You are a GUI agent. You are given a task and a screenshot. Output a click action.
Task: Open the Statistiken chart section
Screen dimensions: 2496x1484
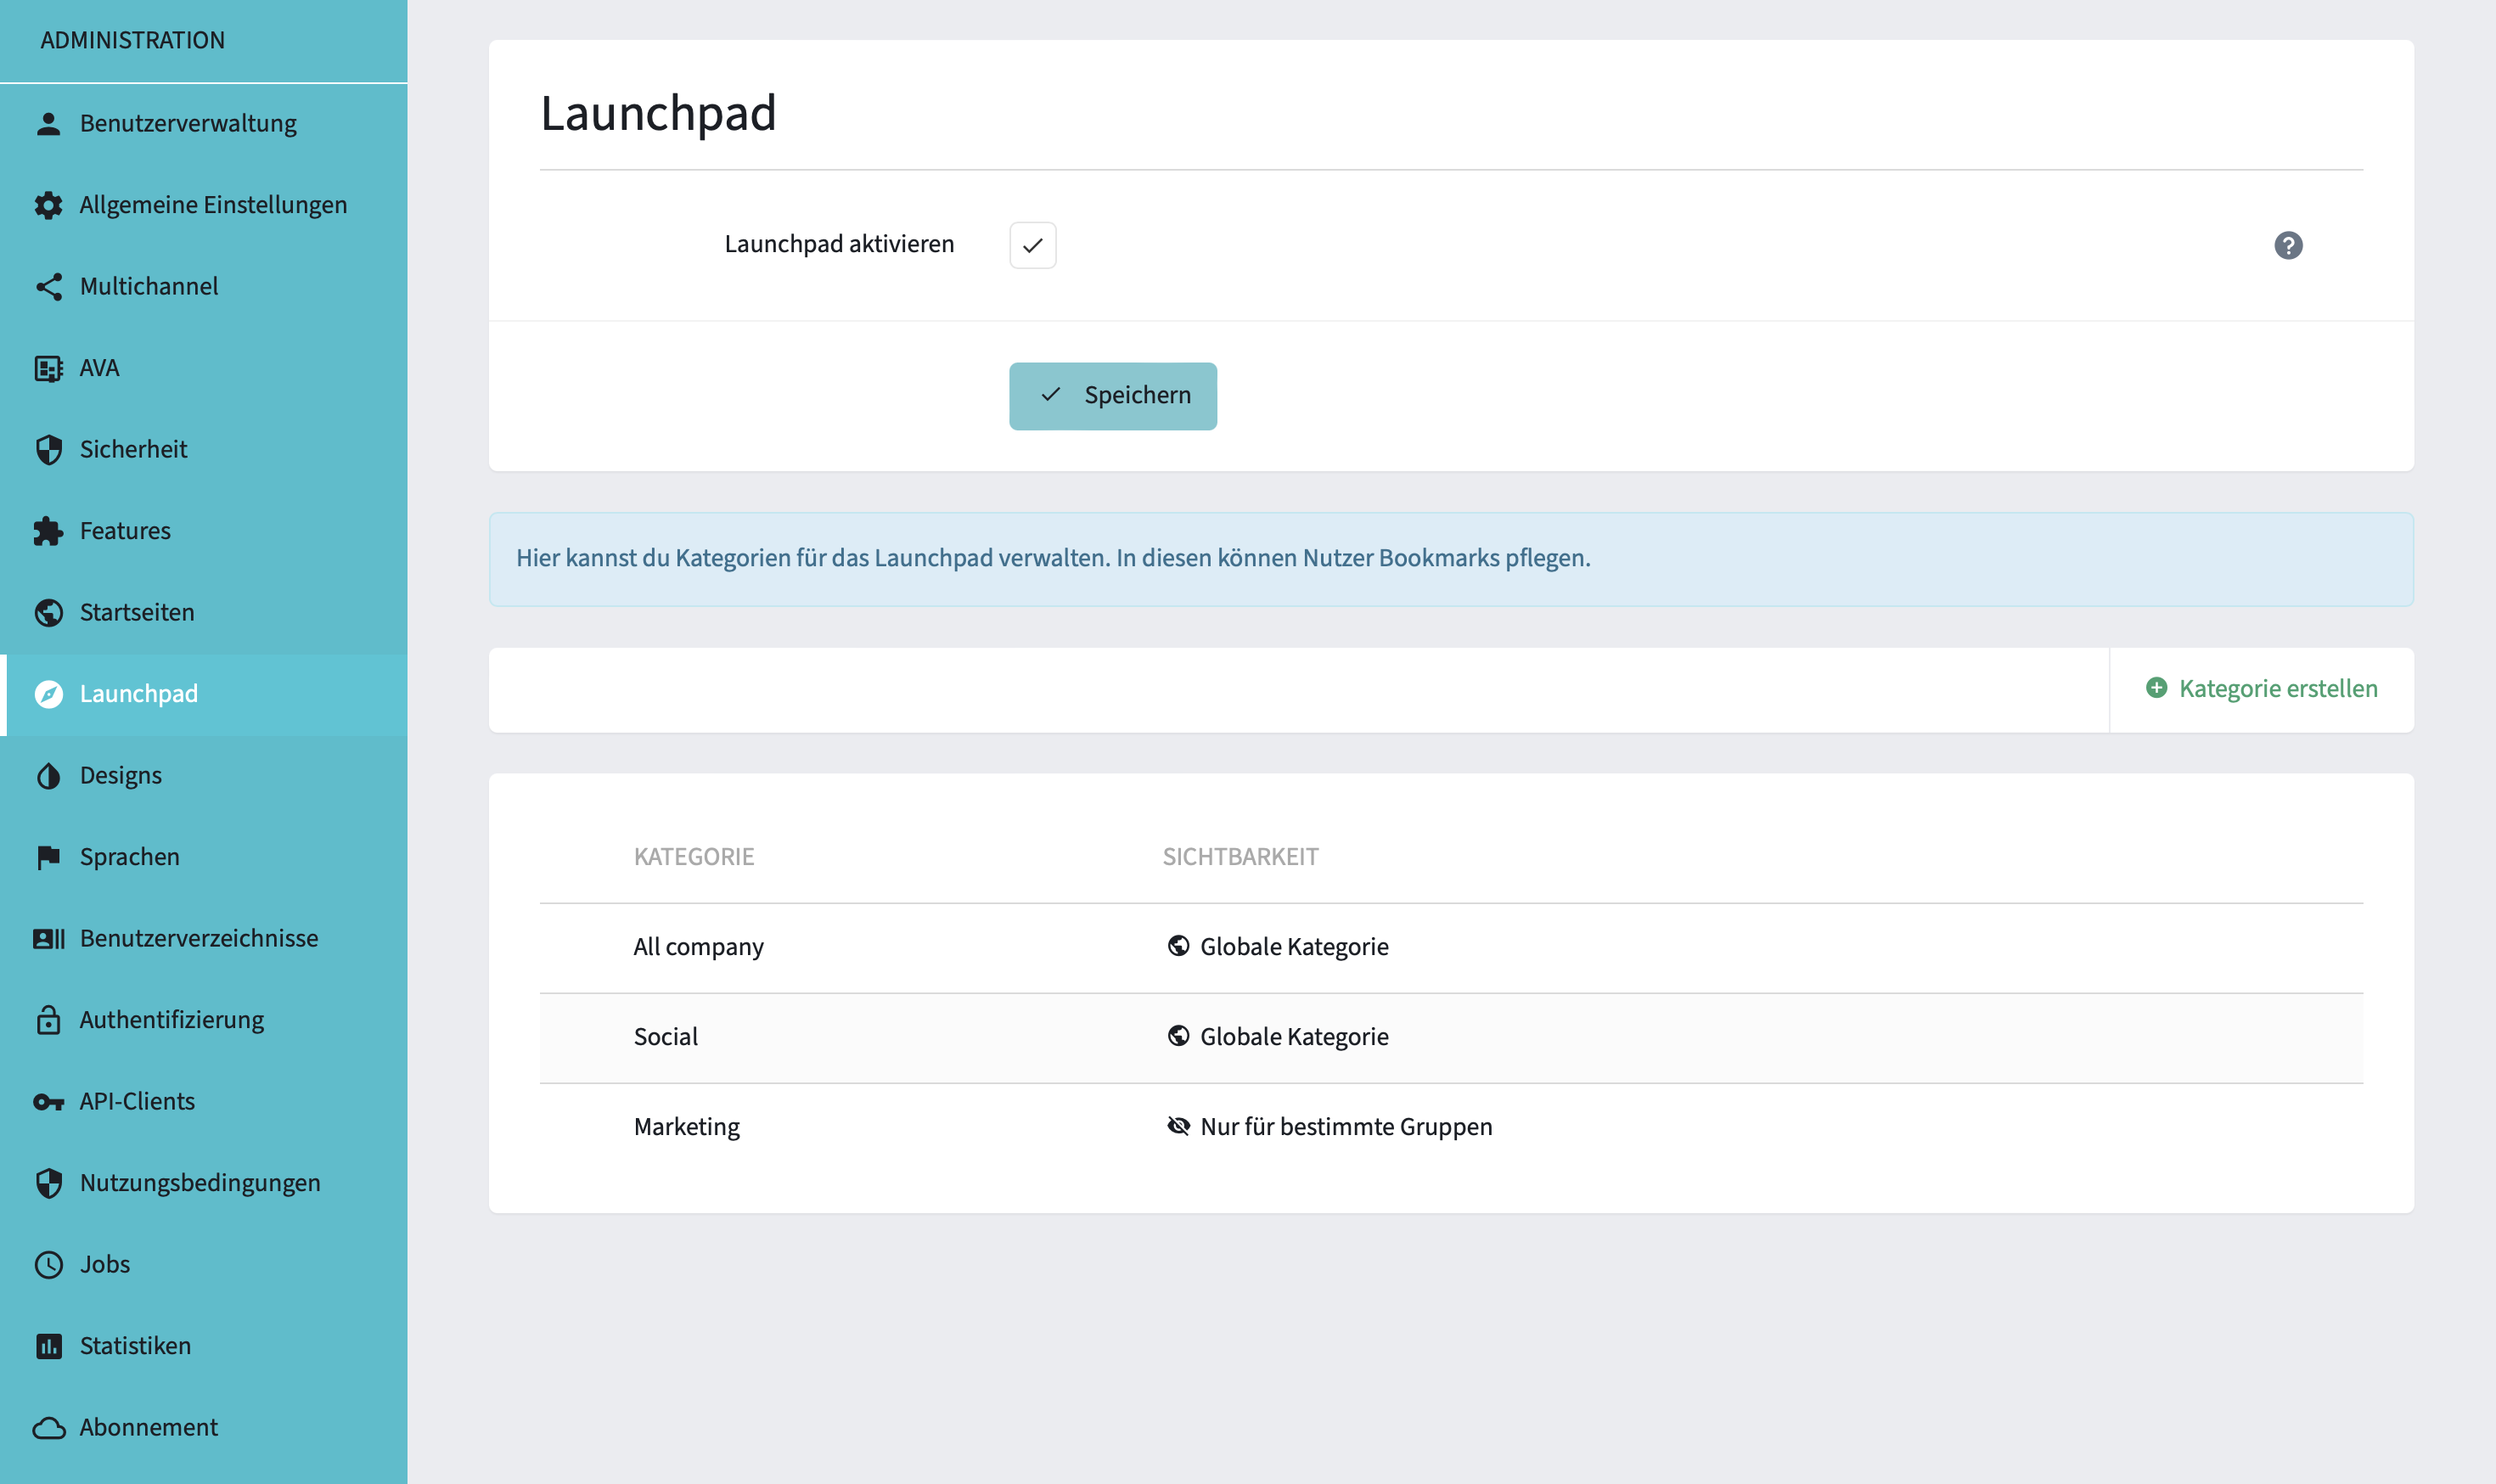coord(135,1345)
